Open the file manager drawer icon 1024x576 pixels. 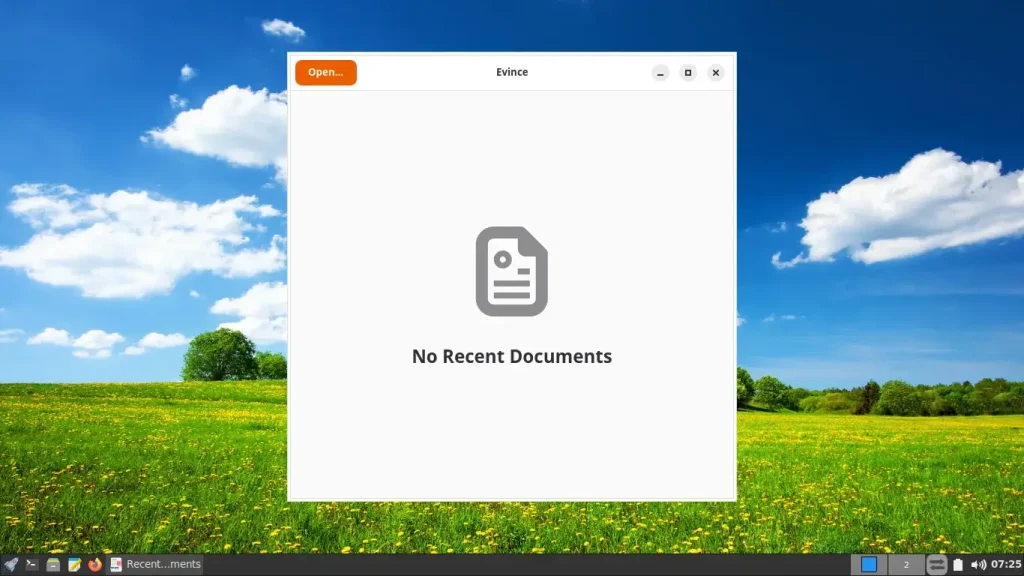click(x=53, y=564)
